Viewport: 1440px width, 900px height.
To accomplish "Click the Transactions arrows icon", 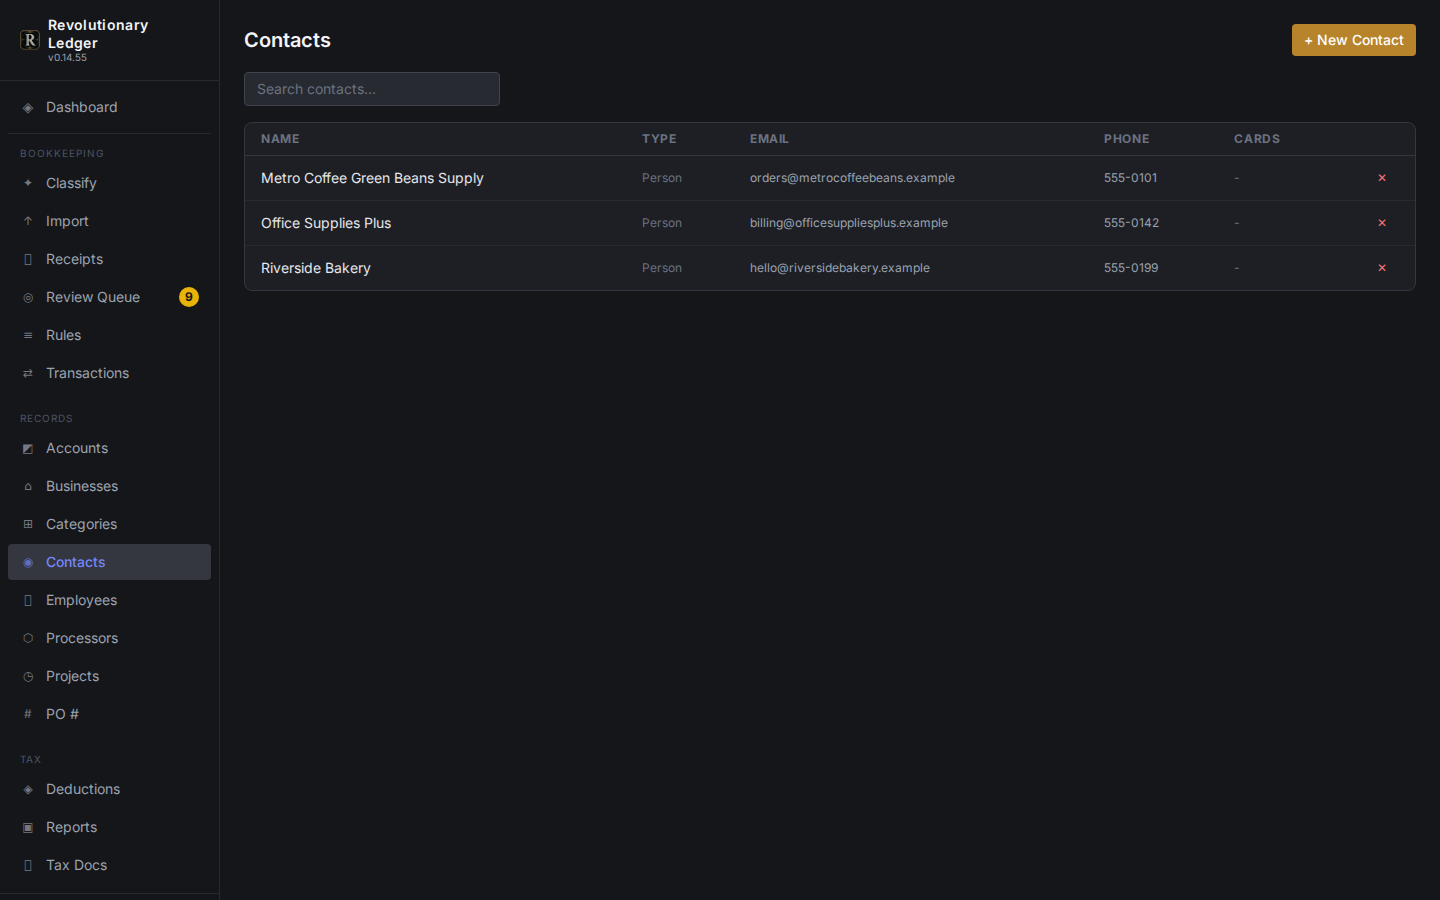I will click(x=28, y=374).
